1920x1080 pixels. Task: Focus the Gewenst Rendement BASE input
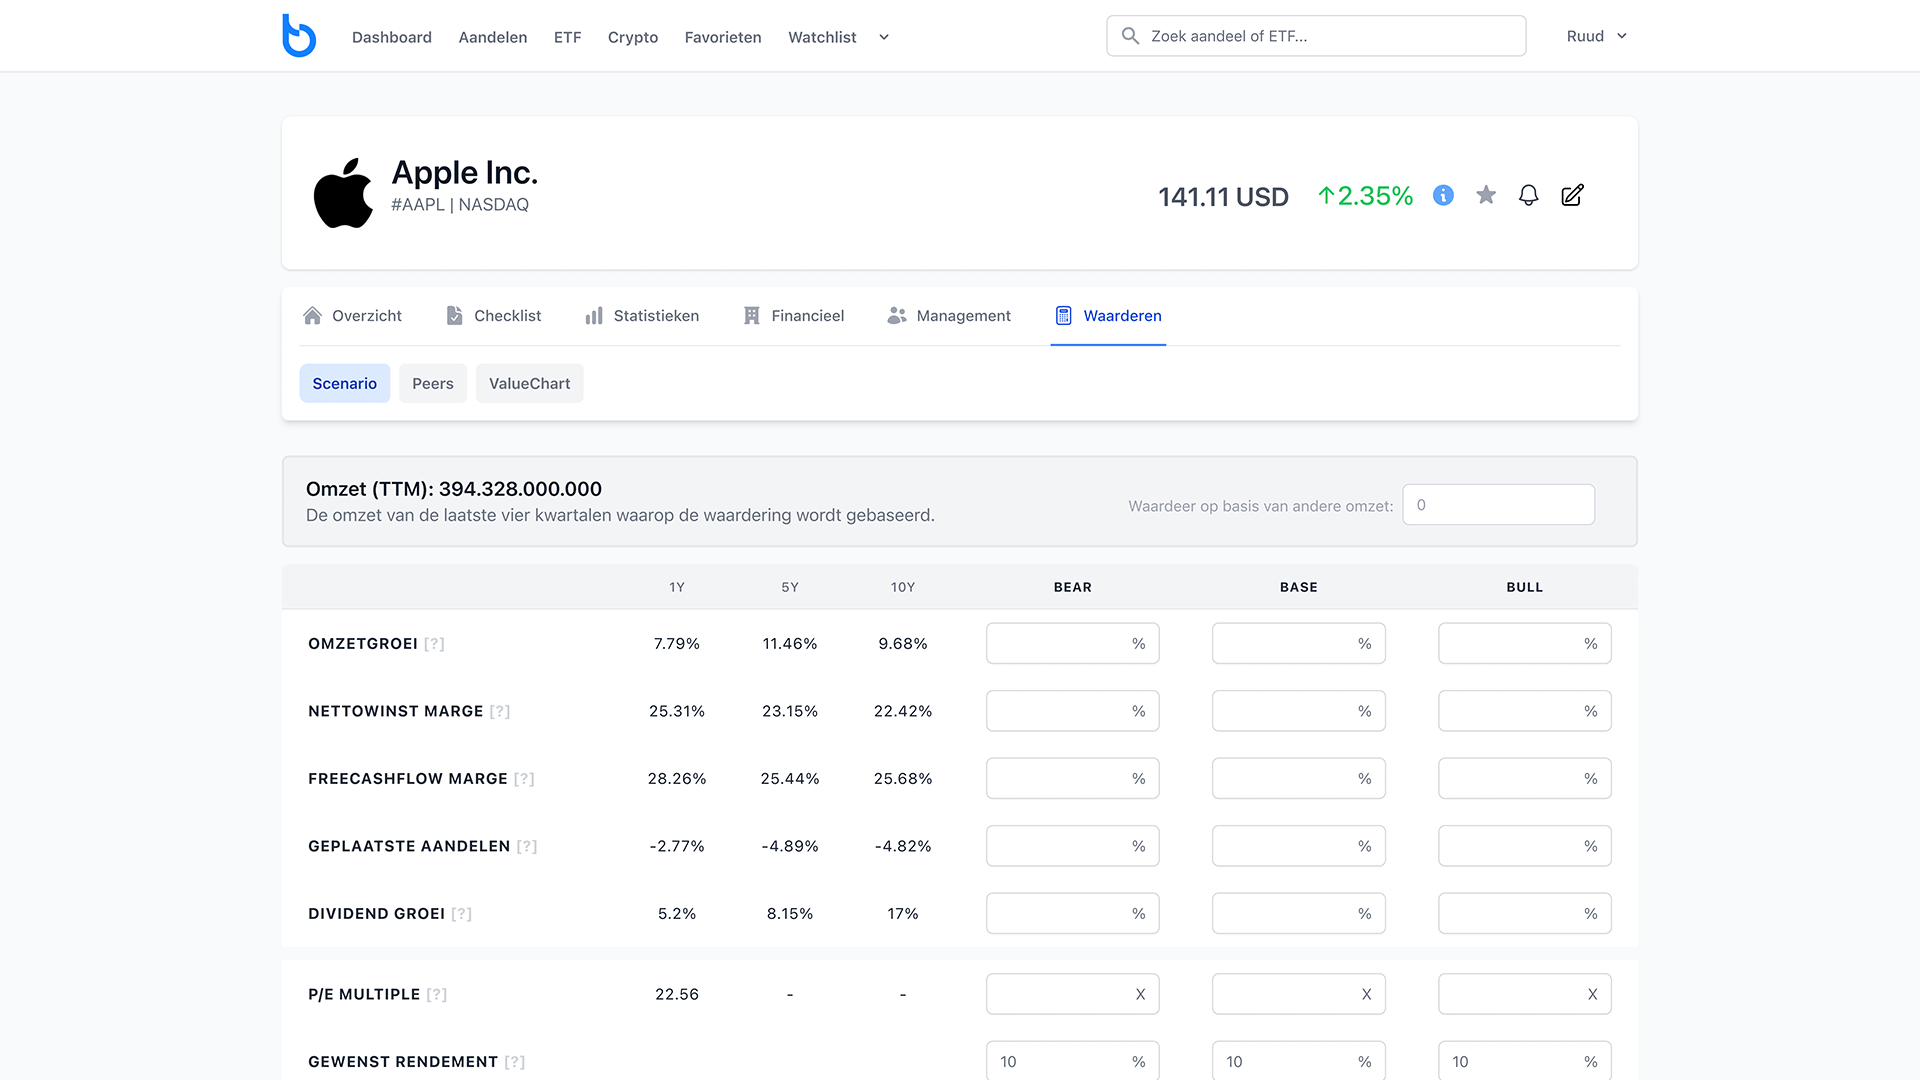(1299, 1061)
